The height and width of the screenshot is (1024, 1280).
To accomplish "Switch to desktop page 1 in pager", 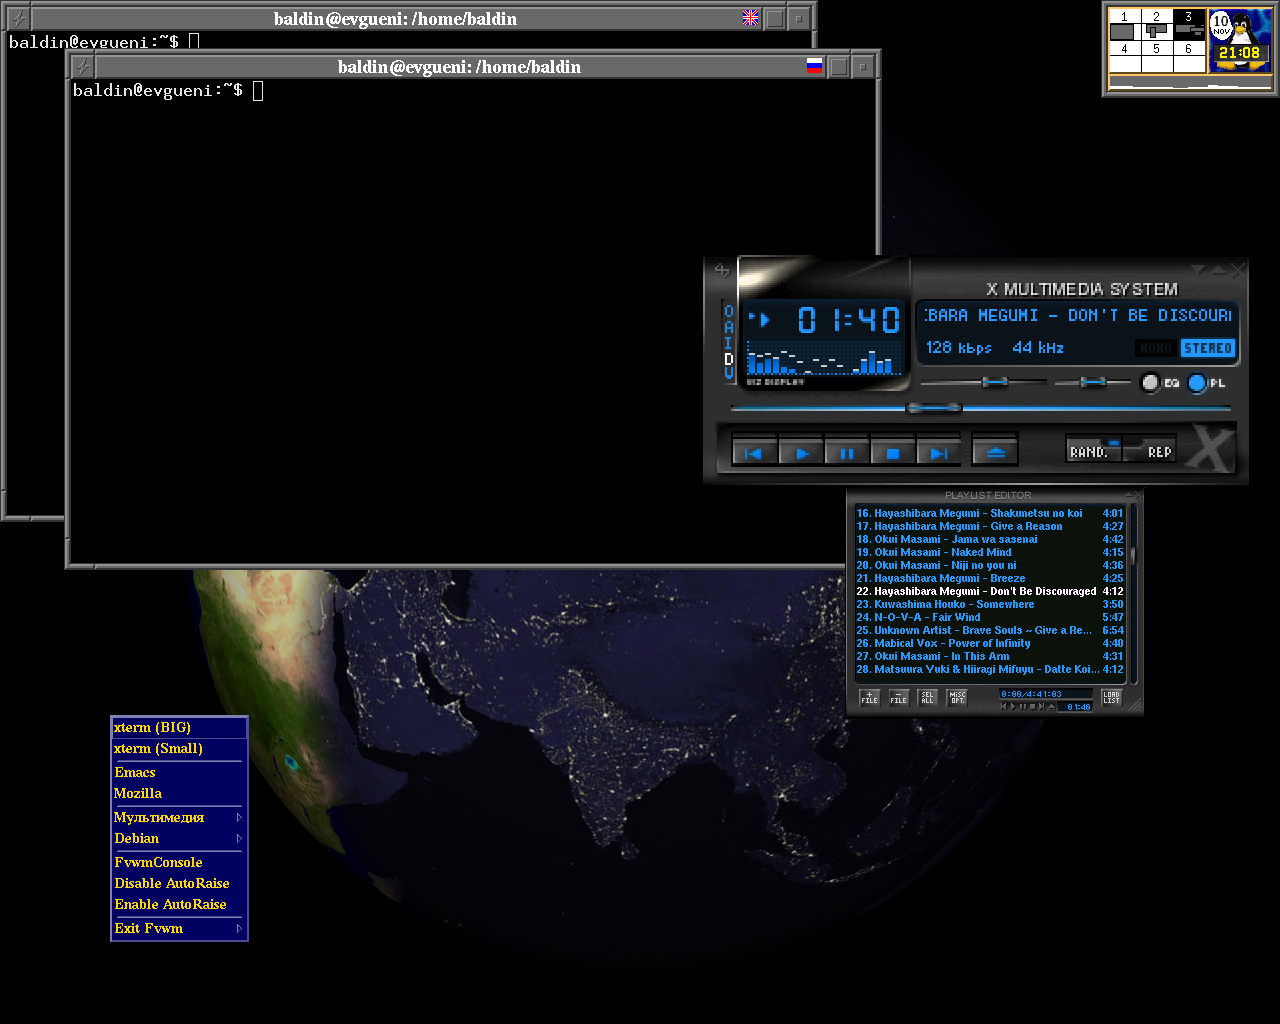I will [x=1125, y=25].
